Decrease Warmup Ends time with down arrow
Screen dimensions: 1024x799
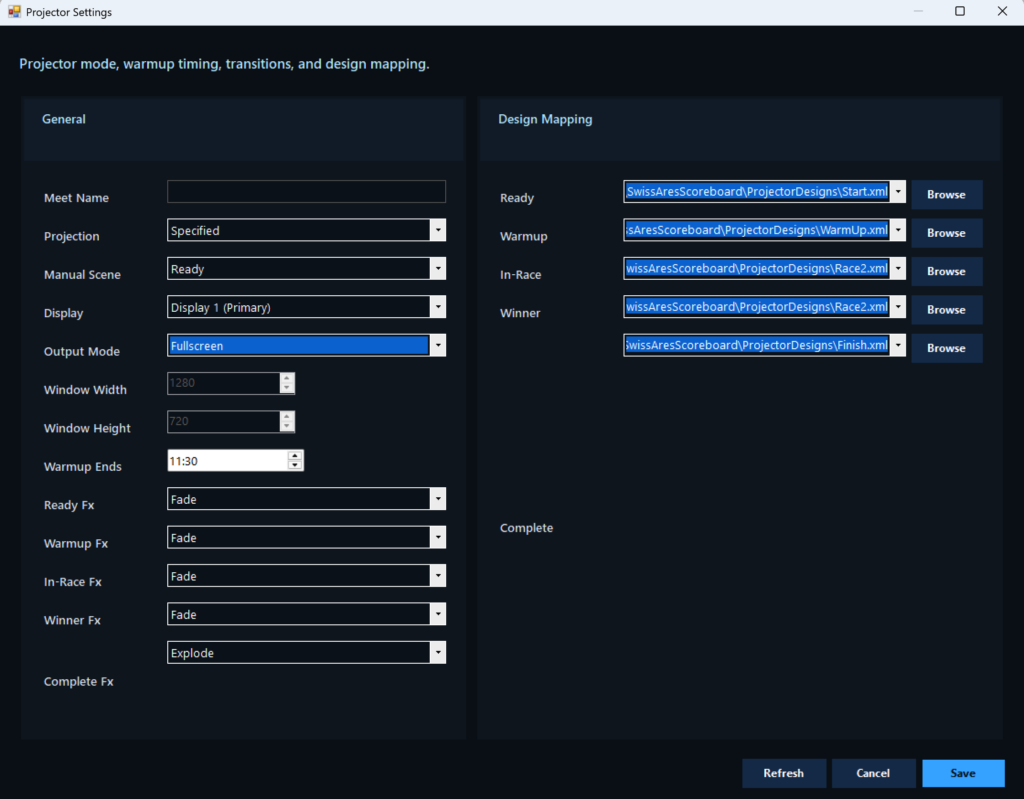pos(294,465)
